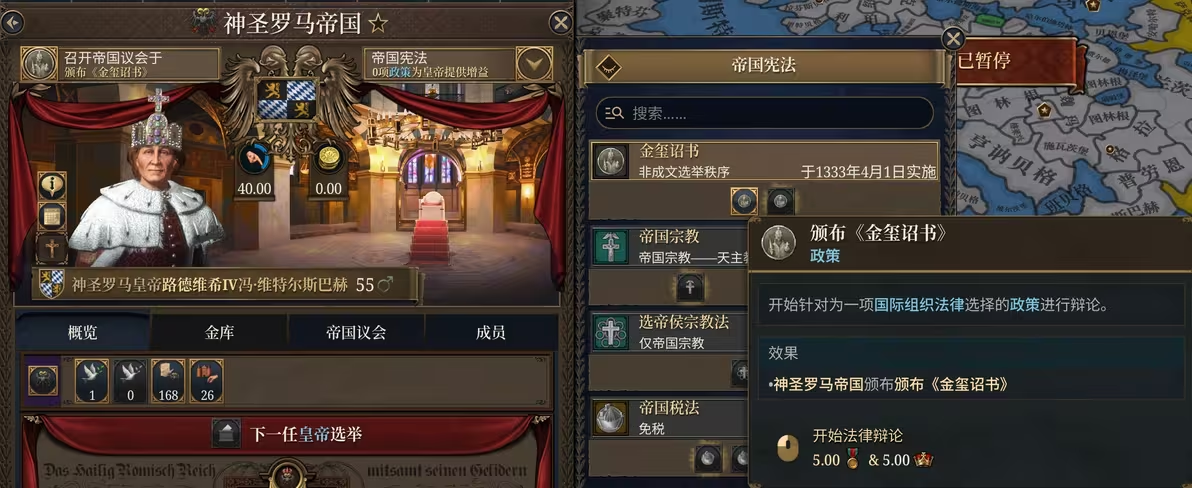1192x488 pixels.
Task: Select the highlighted 金玺诏书 policy option icon
Action: (744, 201)
